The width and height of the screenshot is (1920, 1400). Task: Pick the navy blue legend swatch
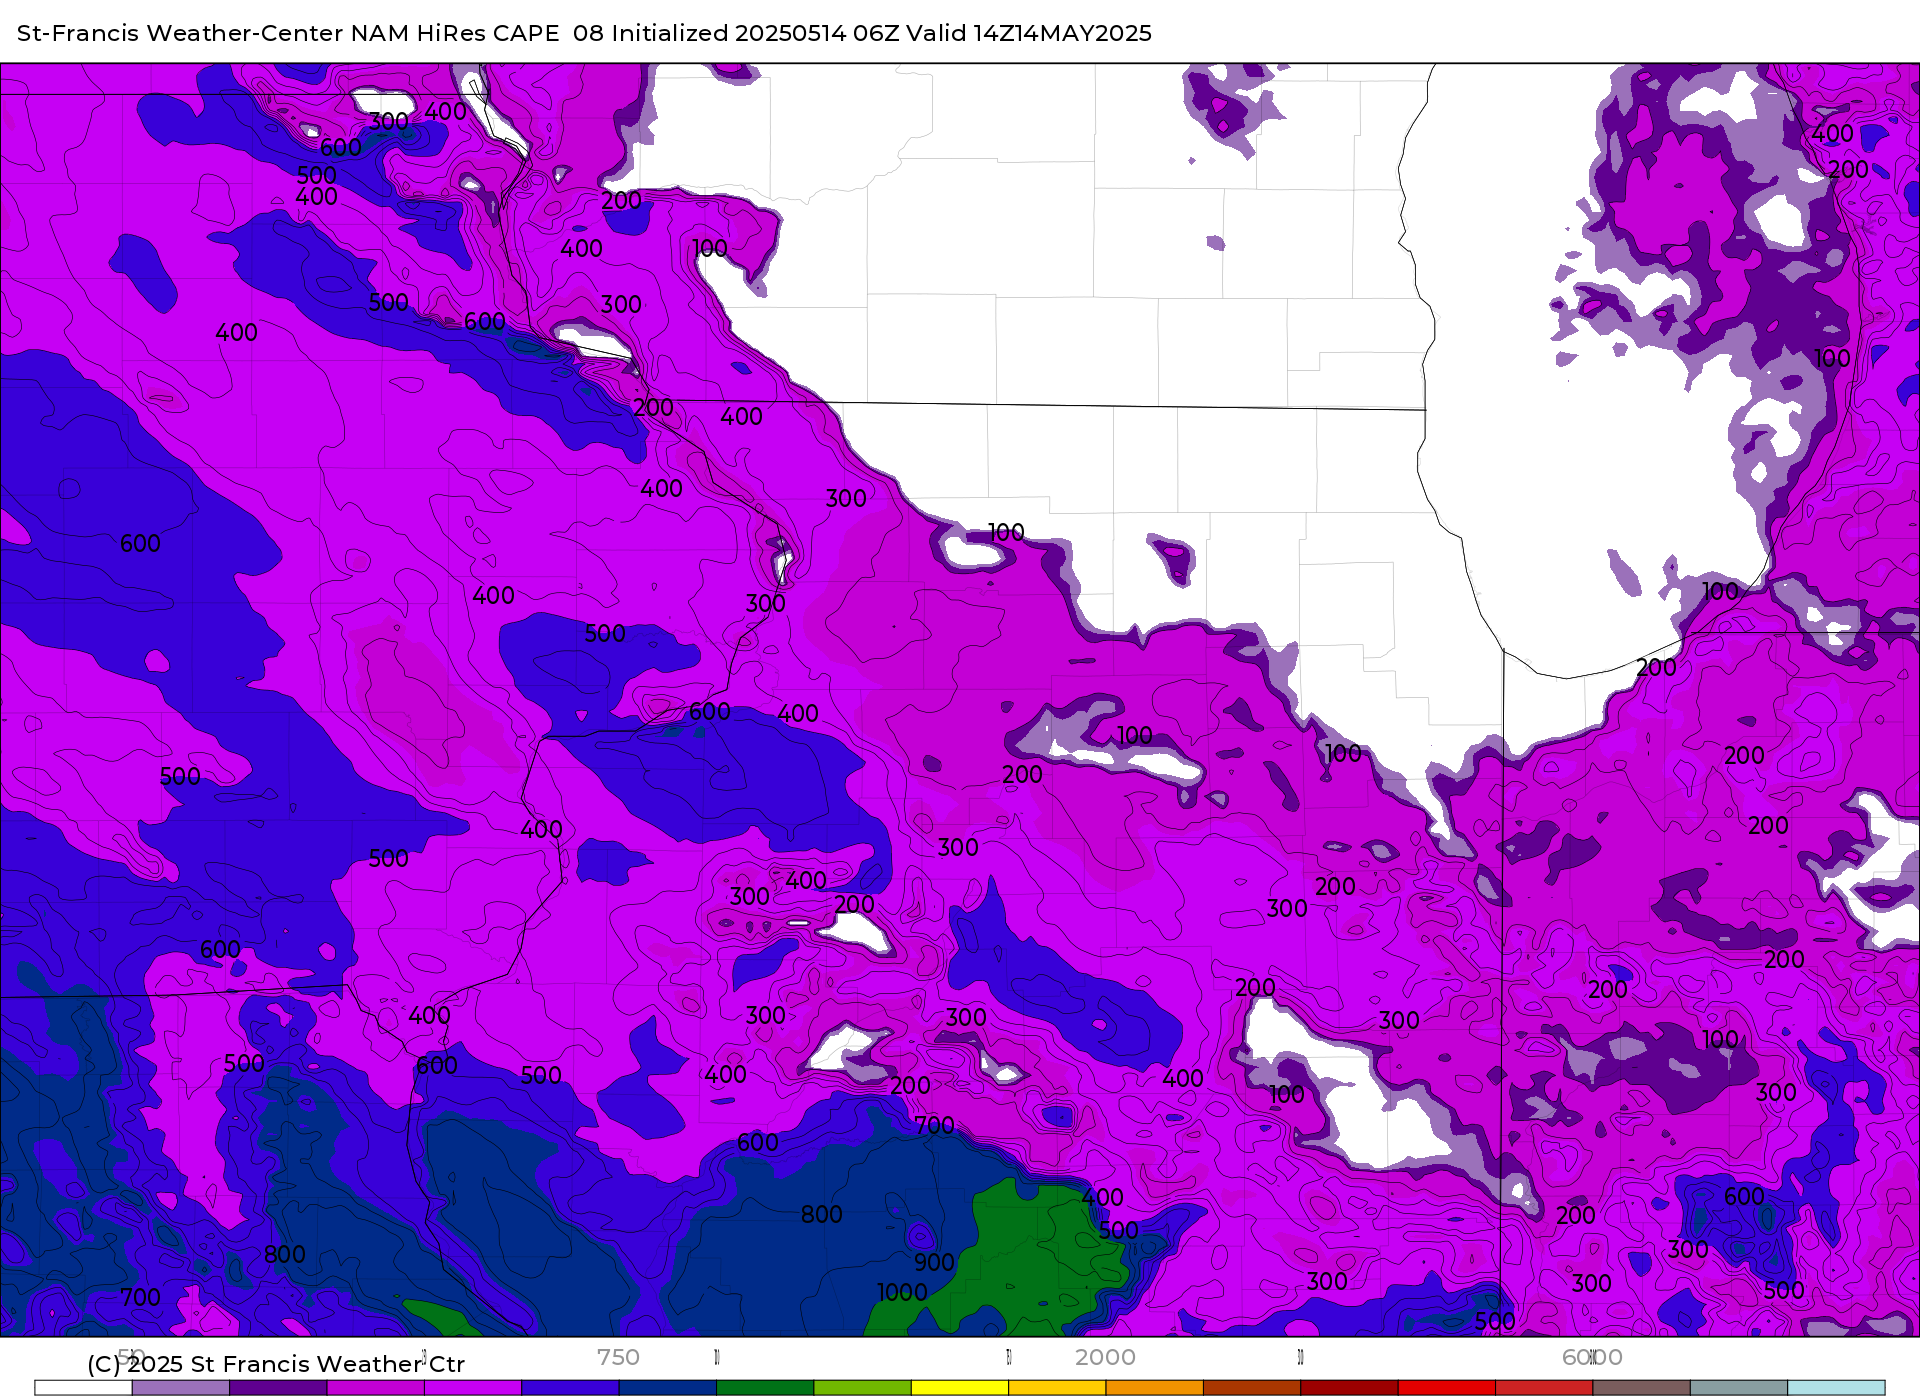point(668,1388)
